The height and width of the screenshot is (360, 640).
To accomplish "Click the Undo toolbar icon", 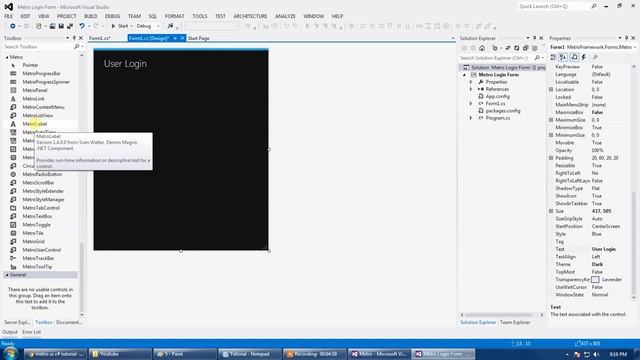I will [x=82, y=26].
